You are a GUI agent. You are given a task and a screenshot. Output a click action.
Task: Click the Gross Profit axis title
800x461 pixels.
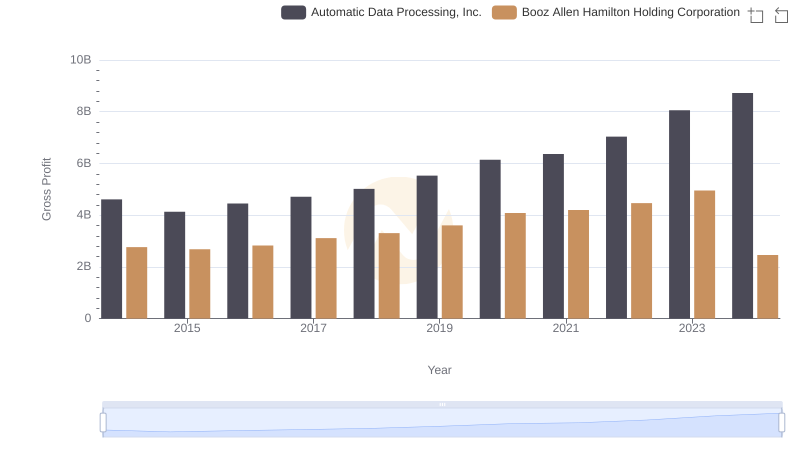pos(46,189)
